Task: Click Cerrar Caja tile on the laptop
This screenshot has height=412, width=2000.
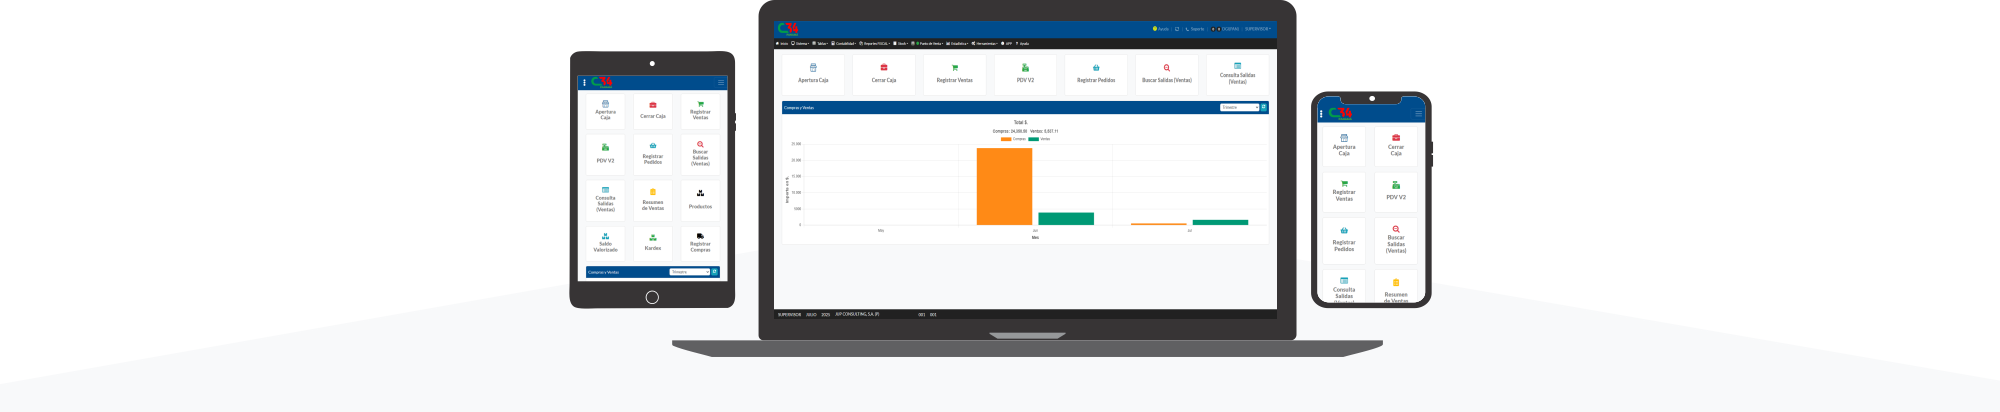Action: coord(883,74)
